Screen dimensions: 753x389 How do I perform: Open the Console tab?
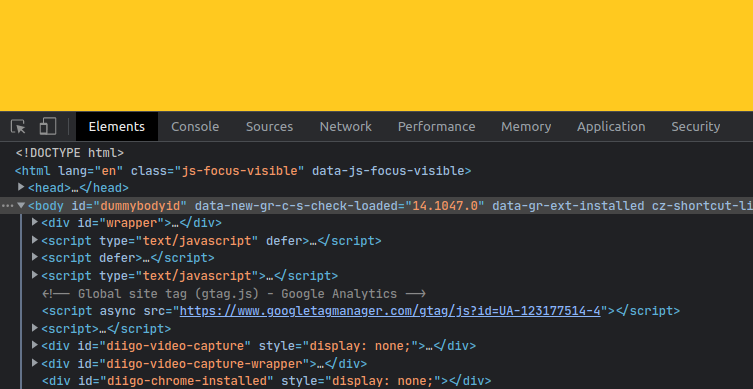[x=195, y=127]
